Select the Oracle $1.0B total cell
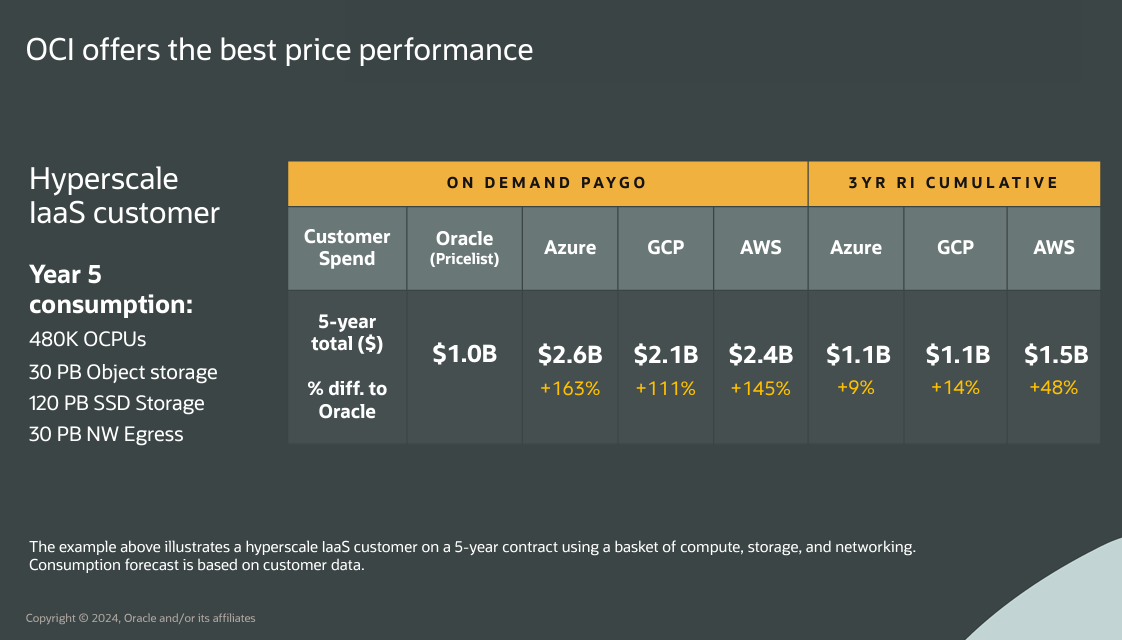This screenshot has width=1122, height=640. (x=465, y=354)
